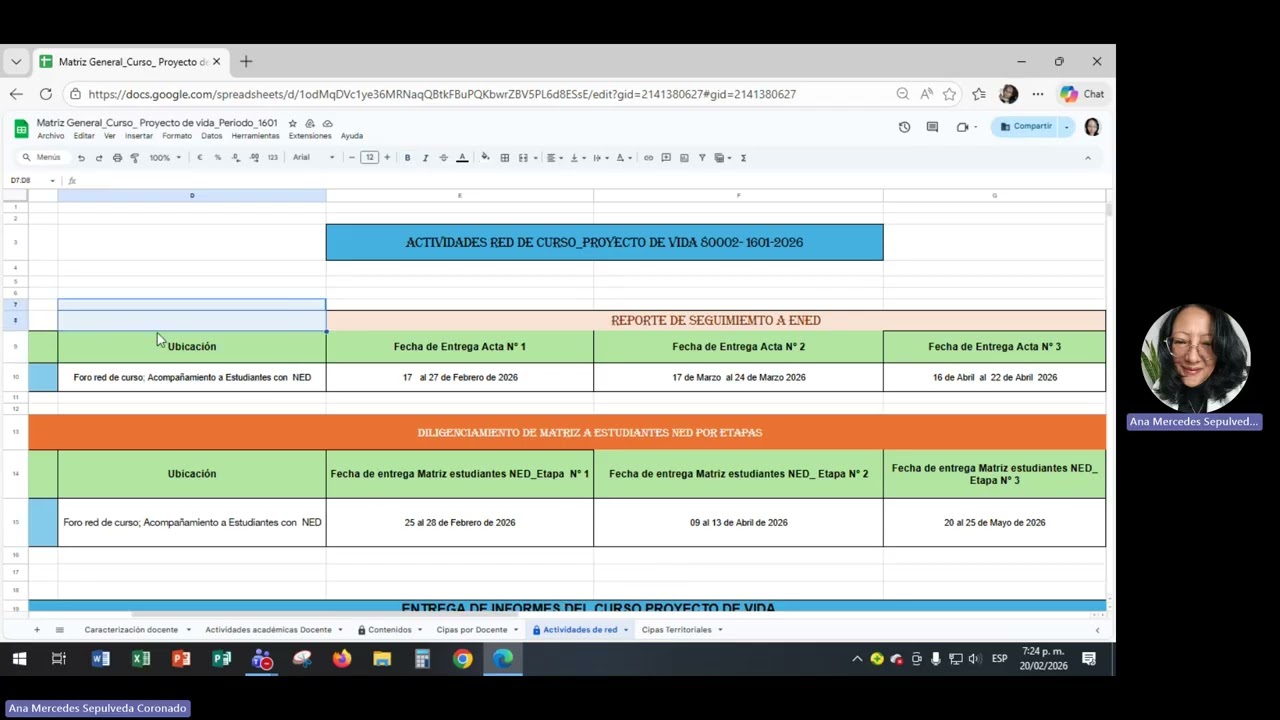Viewport: 1280px width, 720px height.
Task: Open Chrome from the Windows taskbar
Action: click(462, 659)
